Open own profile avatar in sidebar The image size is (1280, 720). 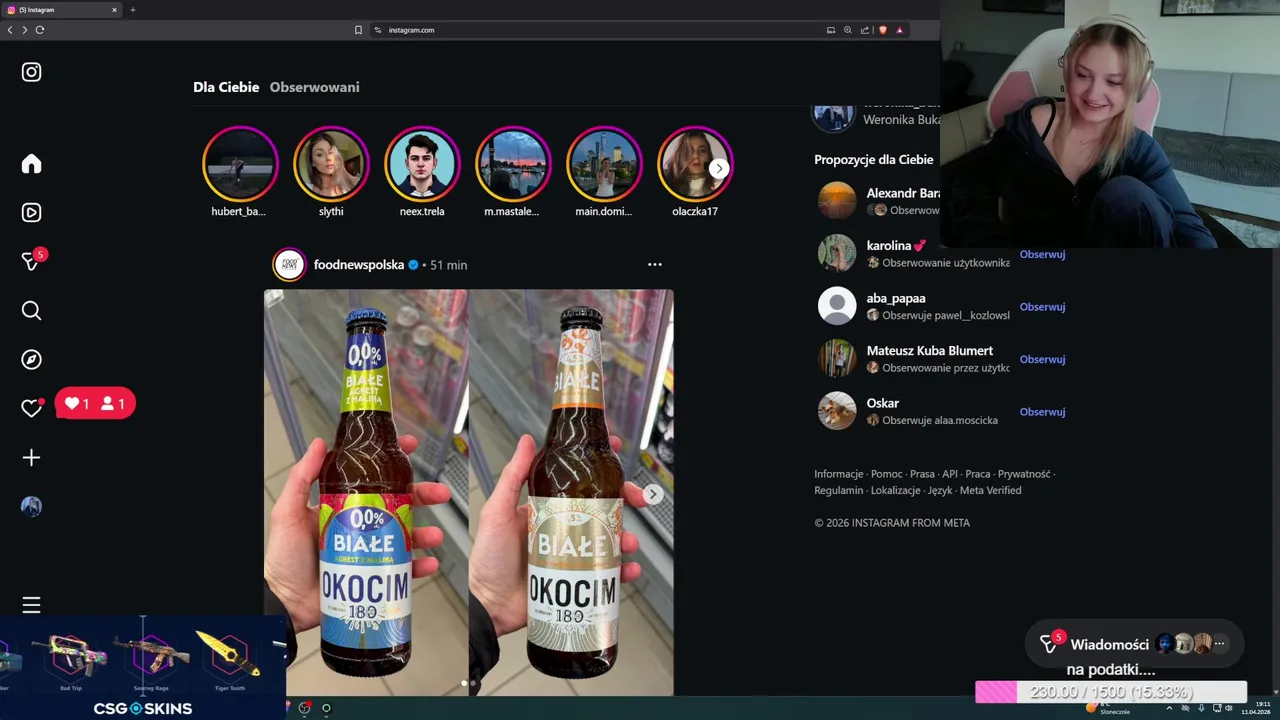tap(31, 506)
